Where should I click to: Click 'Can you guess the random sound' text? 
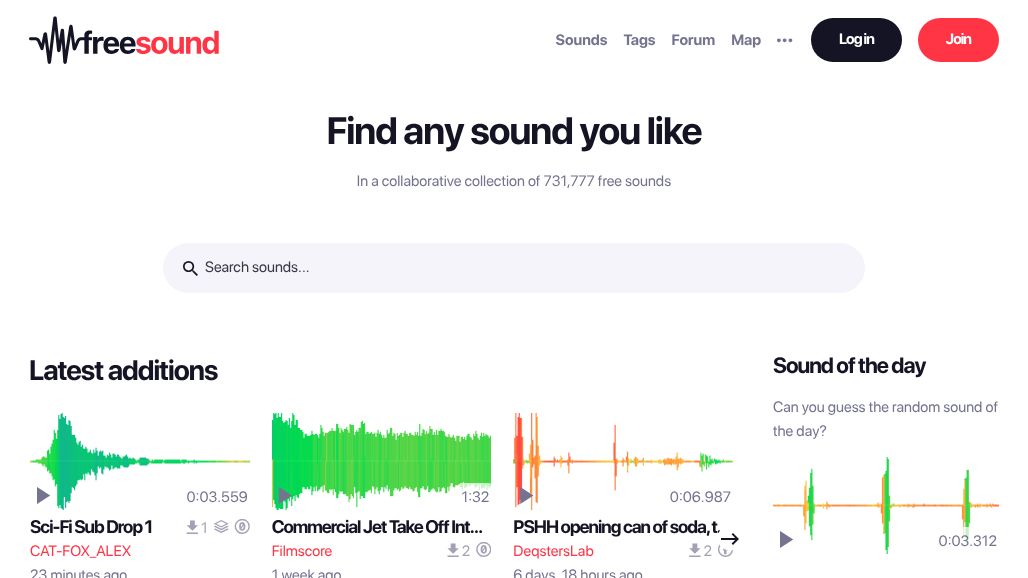tap(885, 419)
